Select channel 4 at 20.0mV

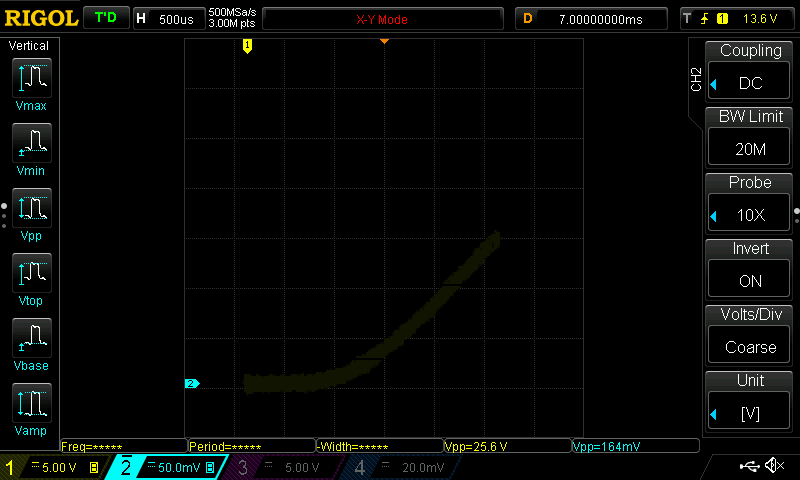pos(400,467)
